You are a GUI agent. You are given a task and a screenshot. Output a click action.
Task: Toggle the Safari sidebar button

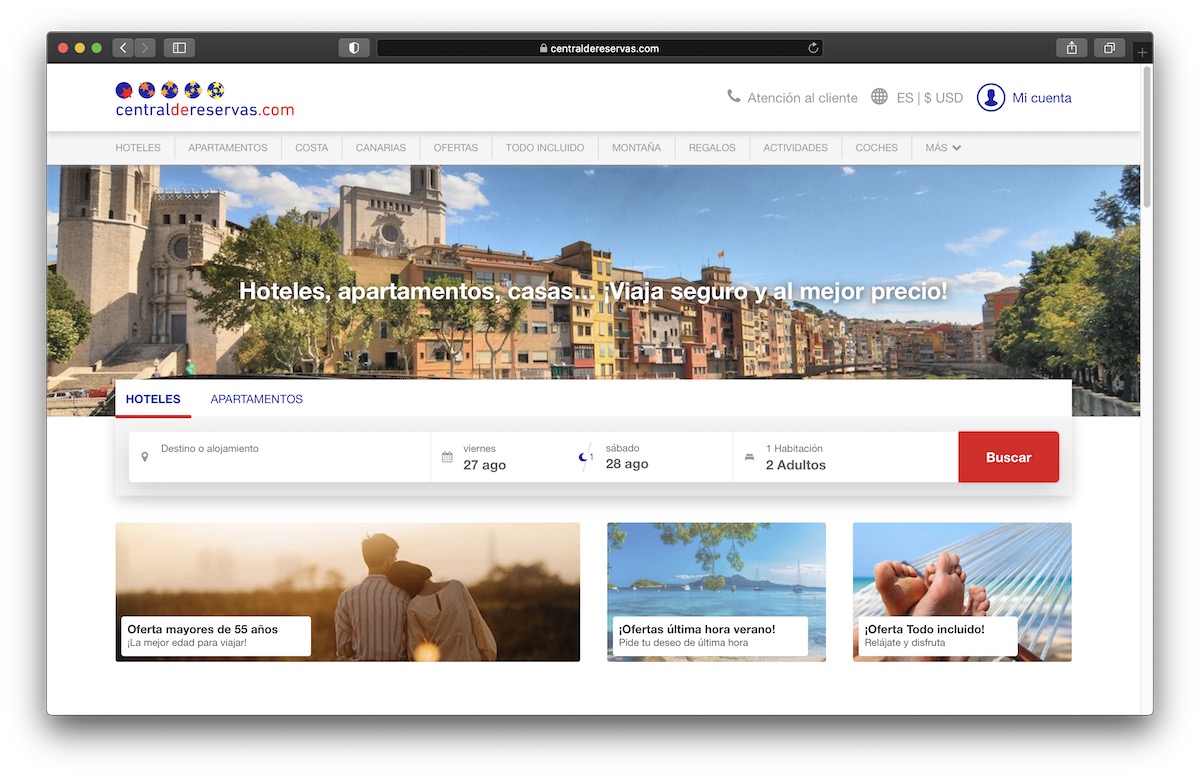pos(179,48)
